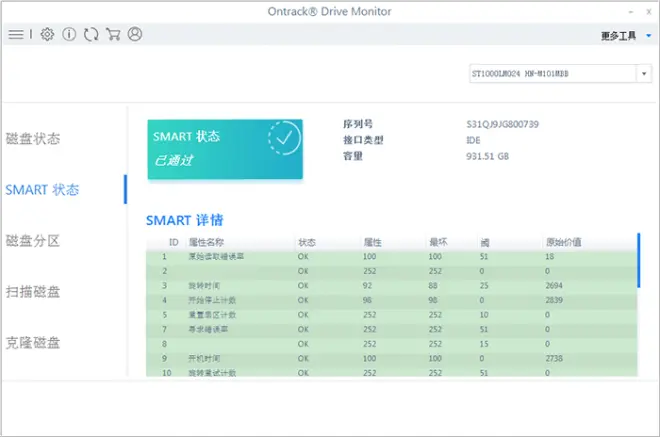Sort by the 属性名称 column header
The height and width of the screenshot is (437, 660).
point(206,242)
